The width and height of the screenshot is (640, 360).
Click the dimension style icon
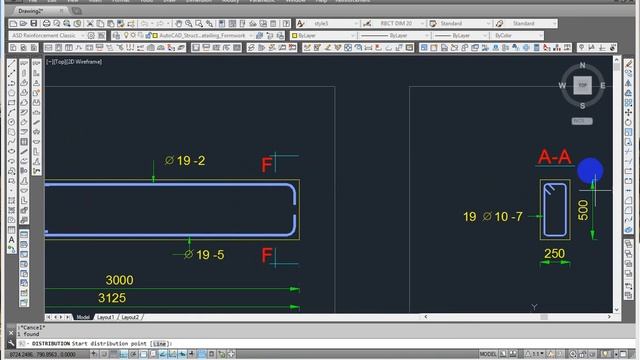(x=367, y=24)
